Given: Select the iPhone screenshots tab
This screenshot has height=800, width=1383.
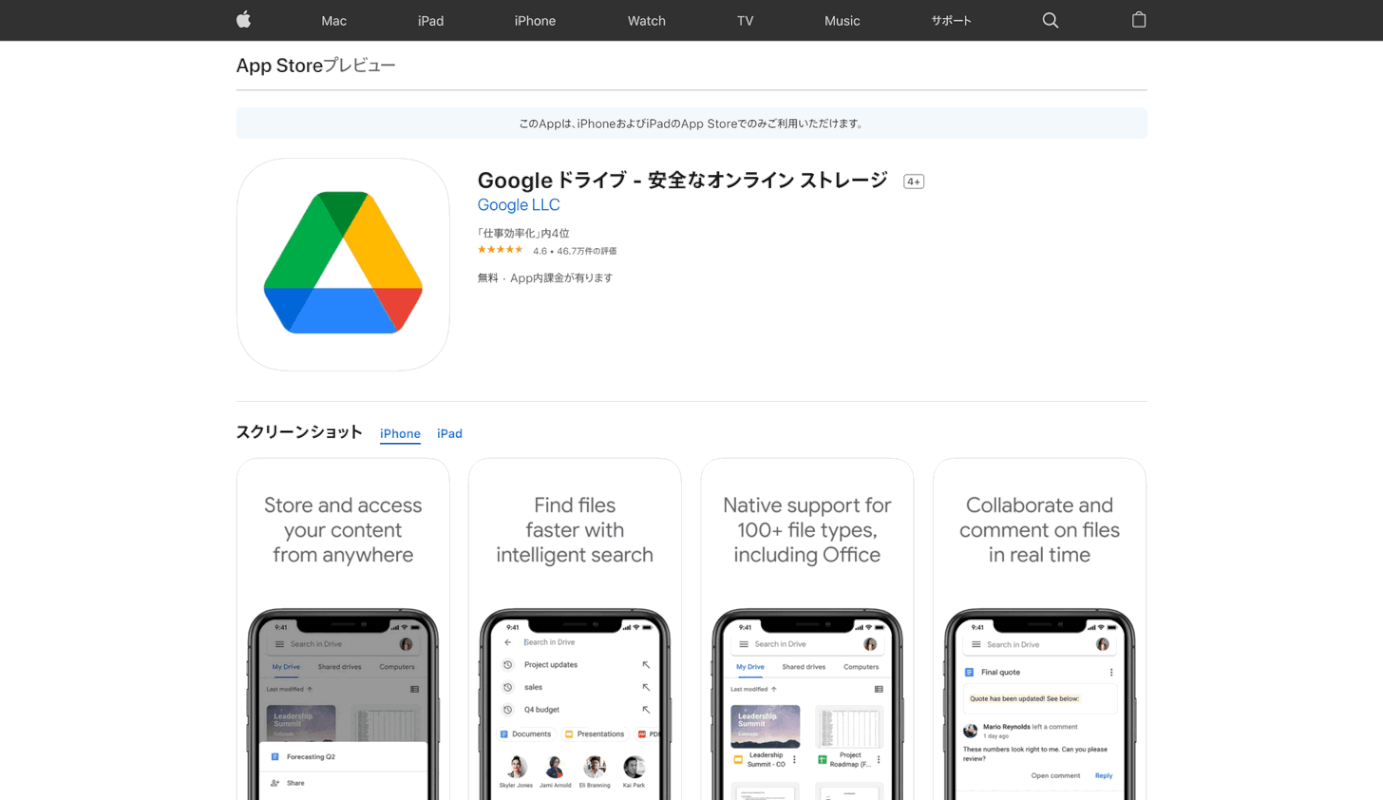Looking at the screenshot, I should (x=400, y=433).
